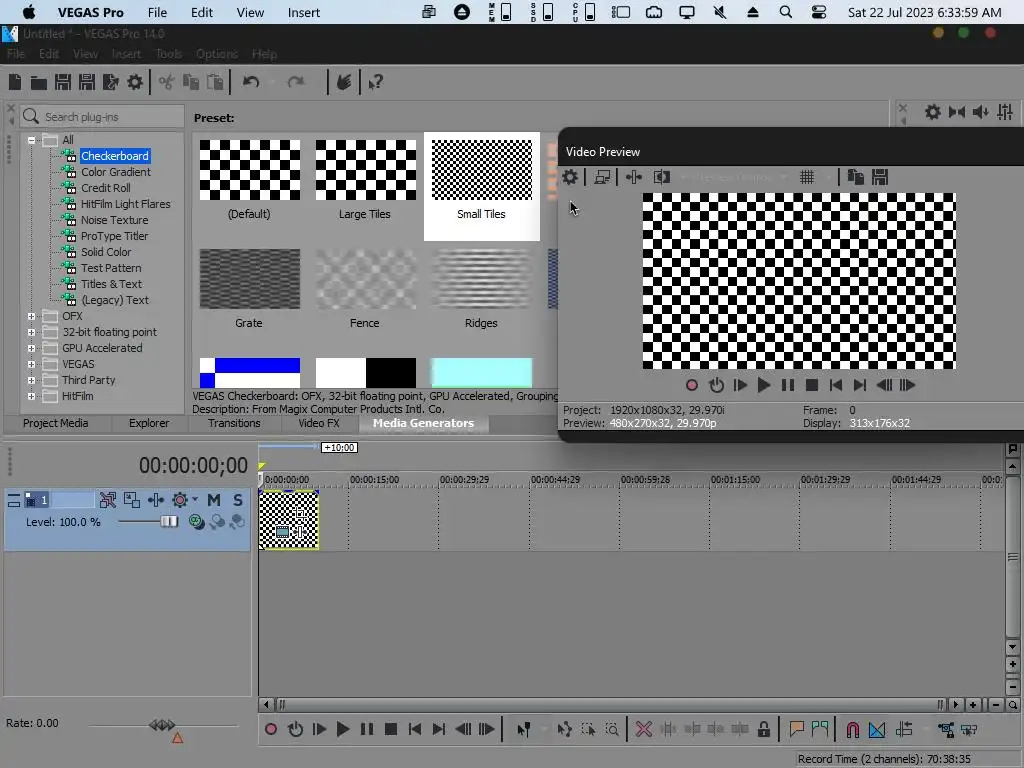Expand the GPU Accelerated folder

tap(31, 348)
